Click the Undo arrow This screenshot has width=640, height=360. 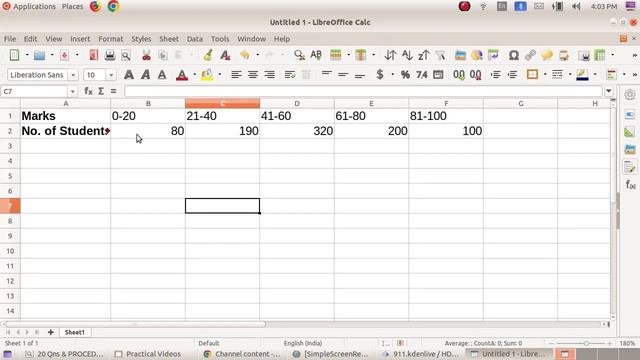tap(244, 55)
